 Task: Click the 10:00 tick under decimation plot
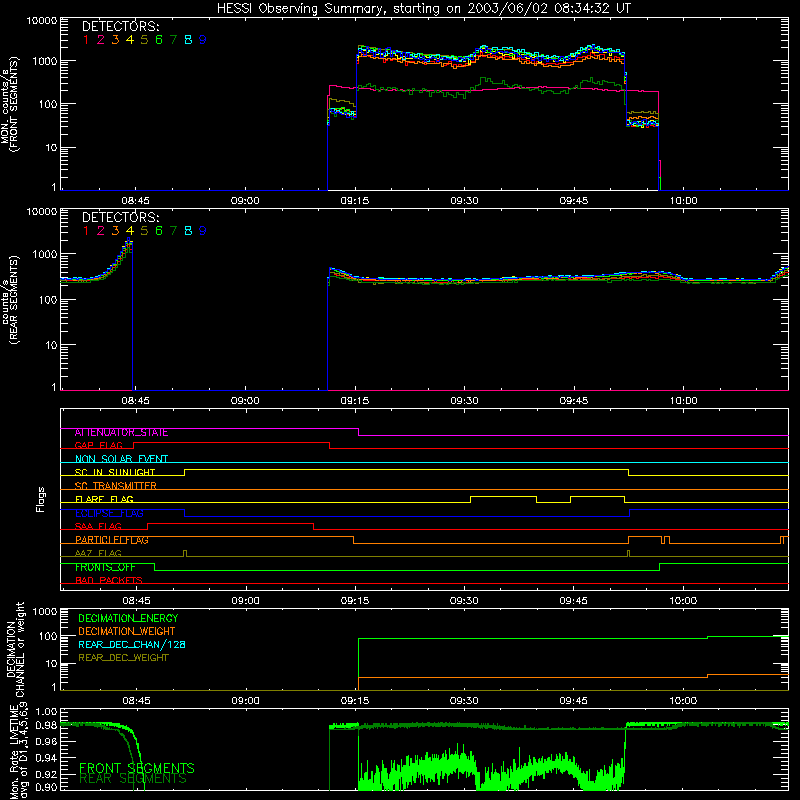tap(683, 701)
